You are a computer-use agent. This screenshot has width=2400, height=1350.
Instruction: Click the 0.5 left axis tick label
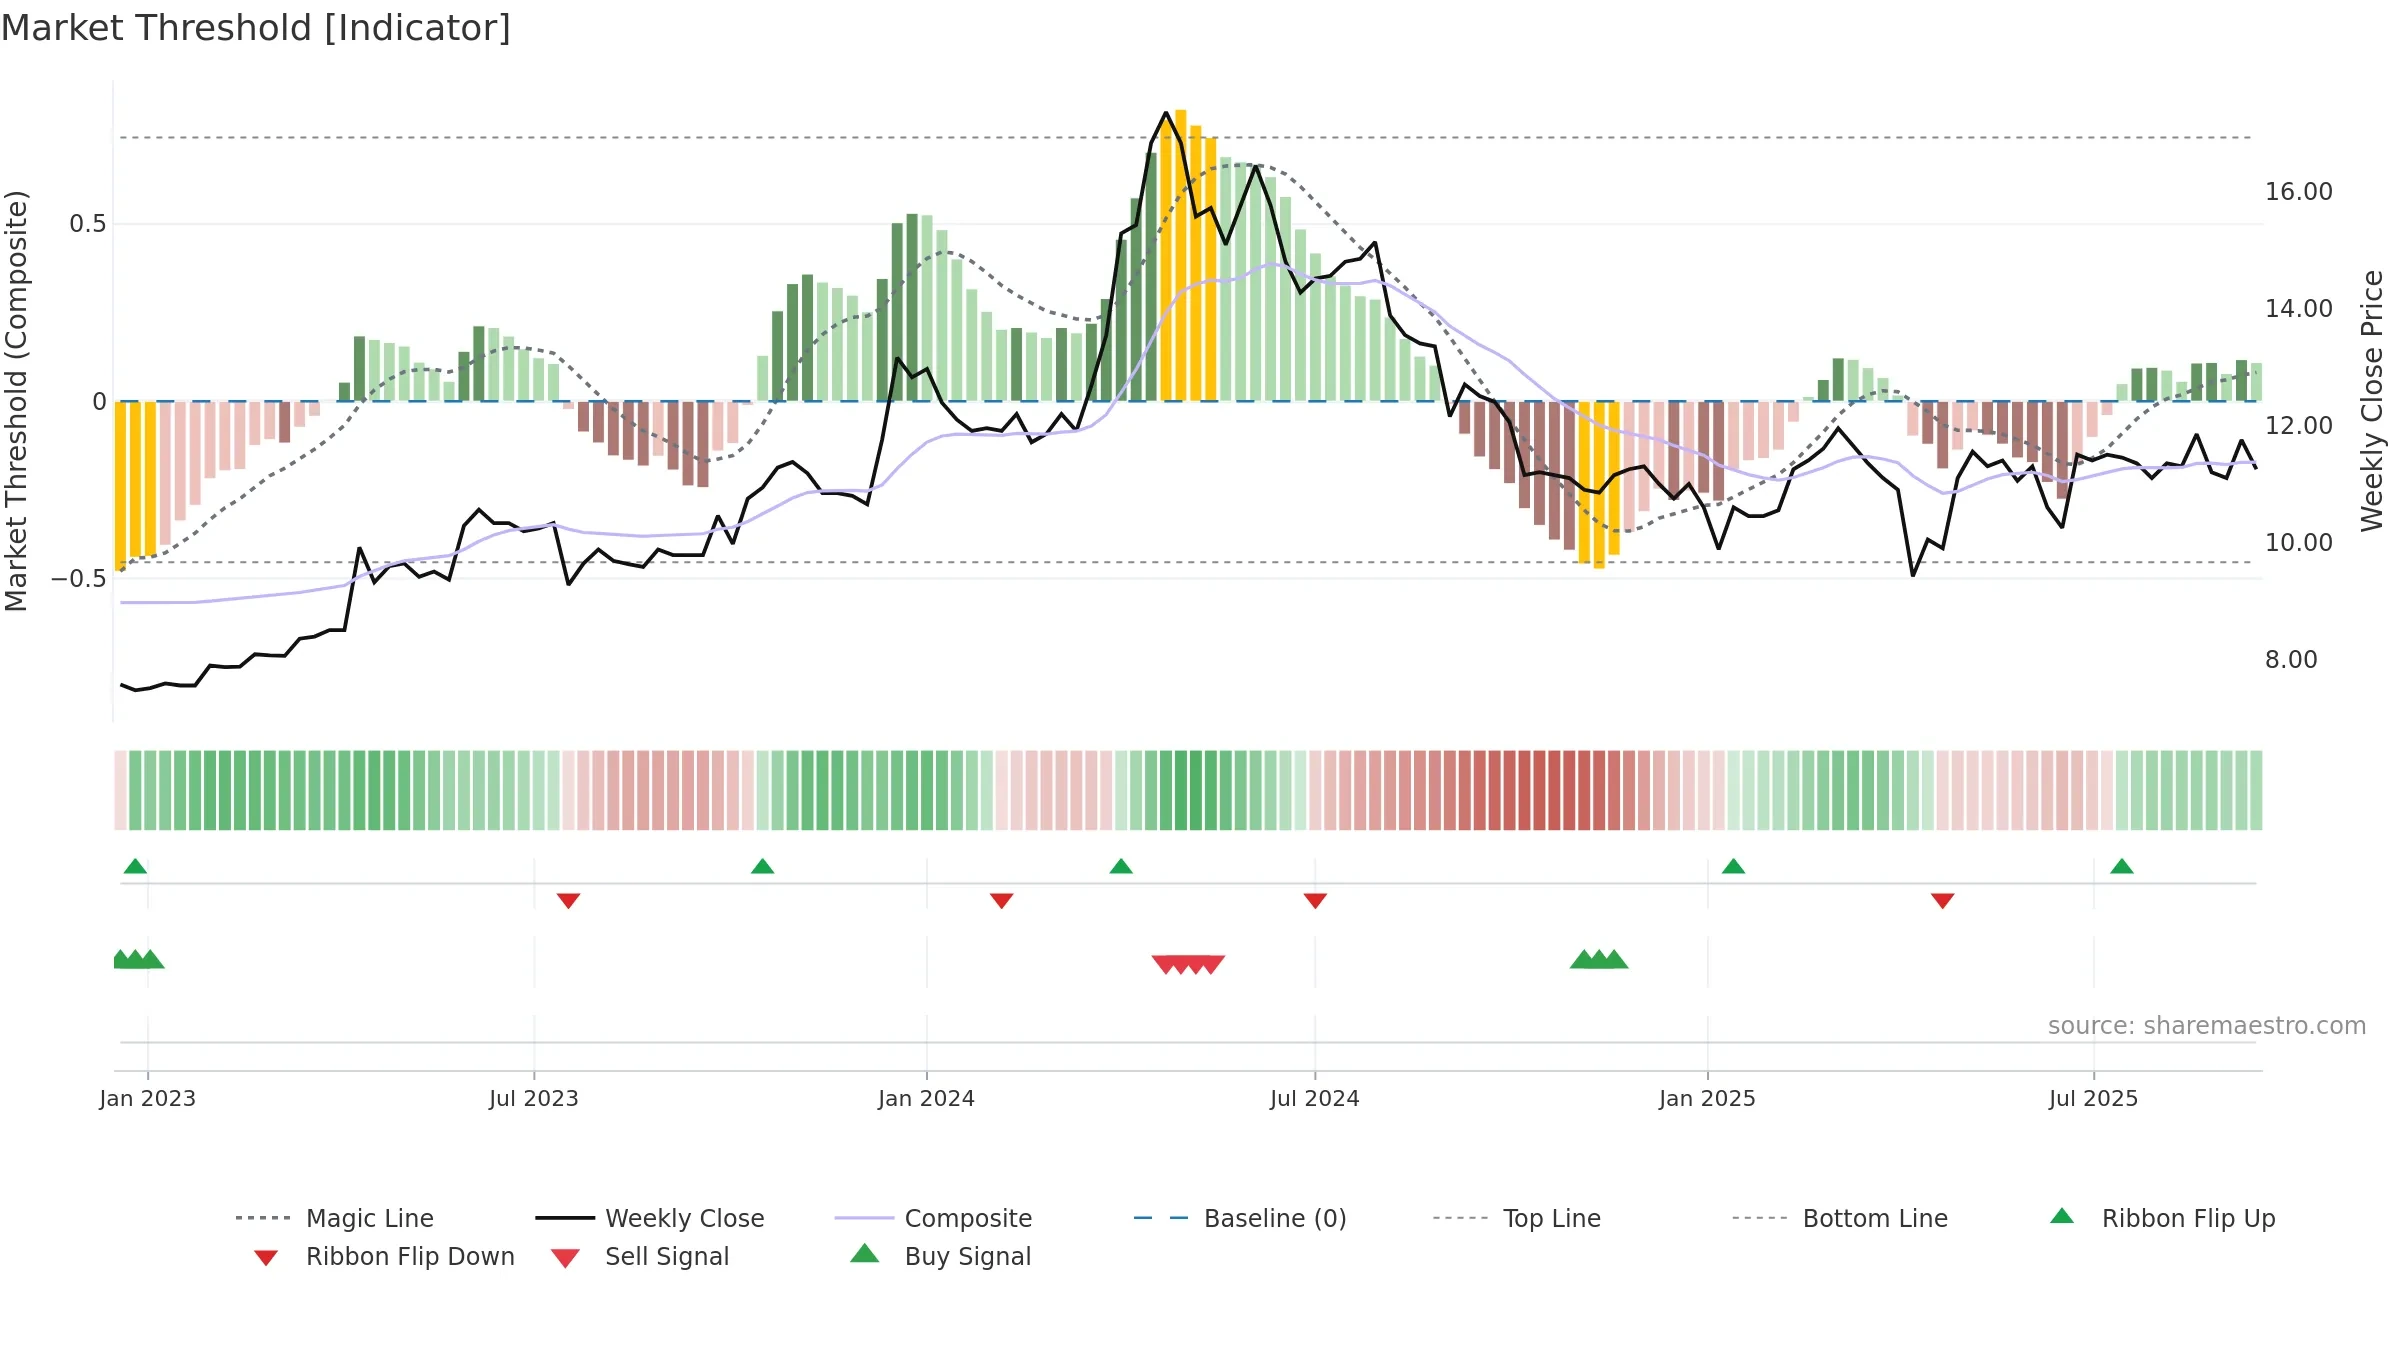coord(87,224)
